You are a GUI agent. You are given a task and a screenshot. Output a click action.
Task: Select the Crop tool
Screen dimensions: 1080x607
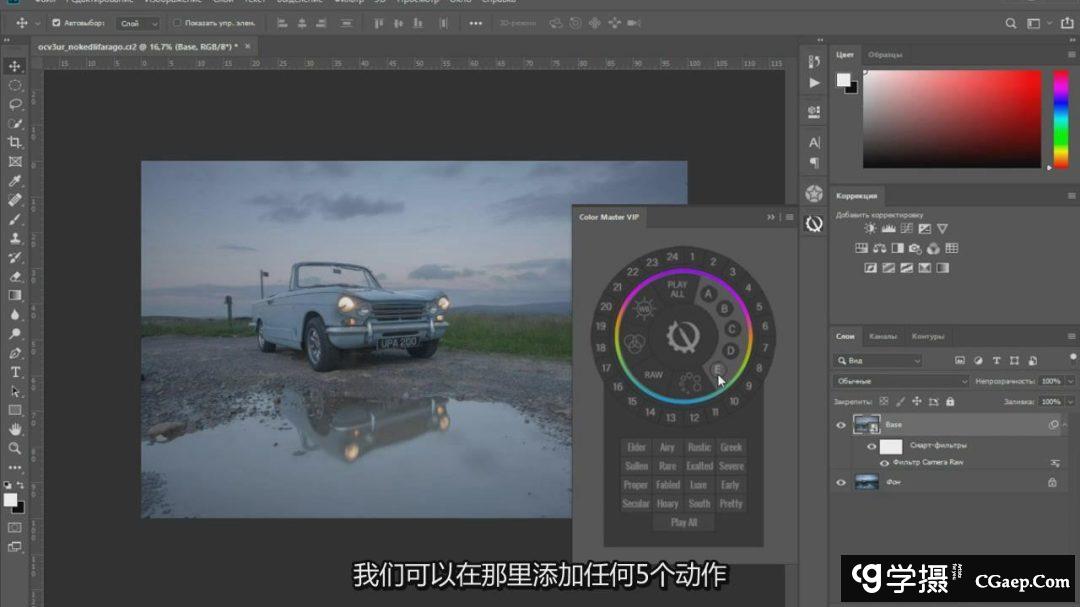[x=15, y=143]
